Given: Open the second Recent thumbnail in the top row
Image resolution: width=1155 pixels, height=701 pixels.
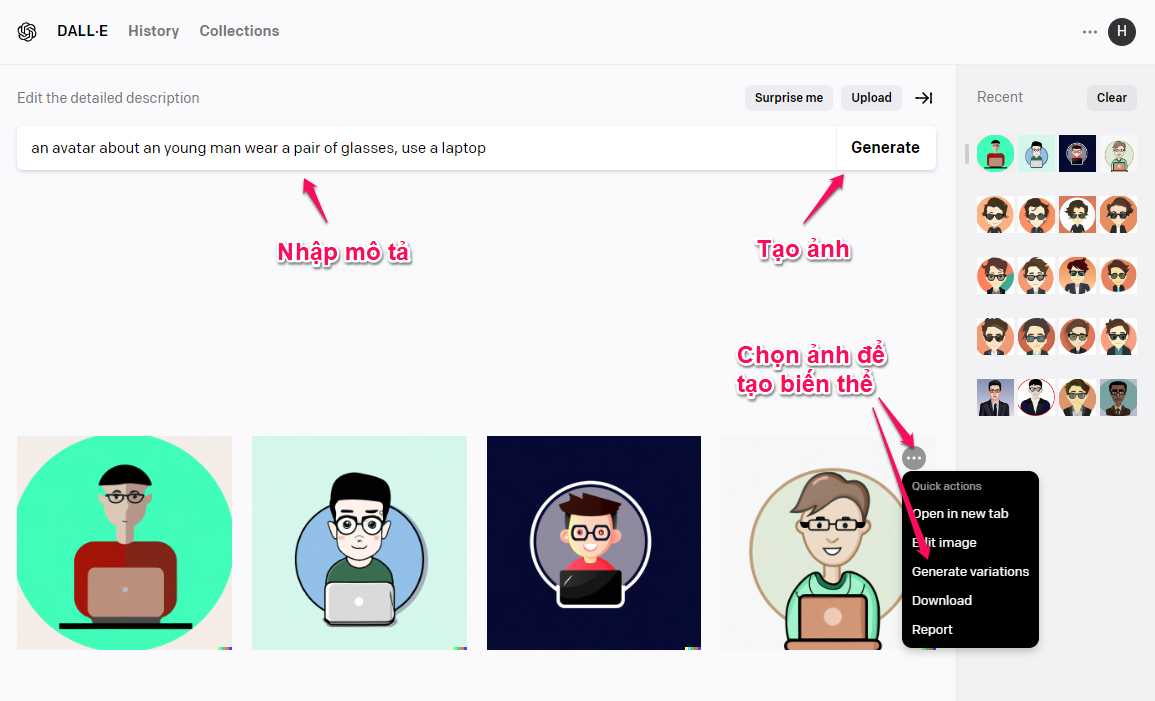Looking at the screenshot, I should pos(1036,154).
